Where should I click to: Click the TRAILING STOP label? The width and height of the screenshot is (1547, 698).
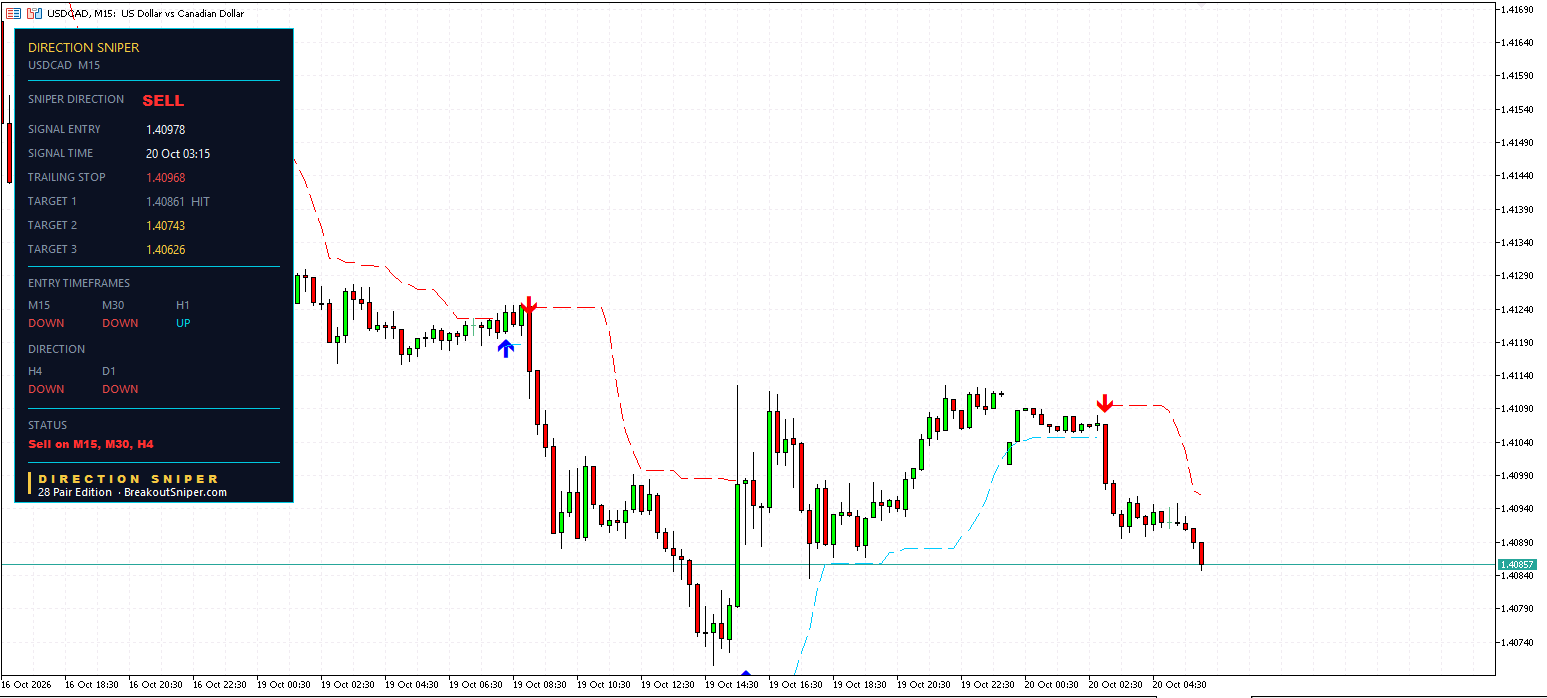[67, 178]
